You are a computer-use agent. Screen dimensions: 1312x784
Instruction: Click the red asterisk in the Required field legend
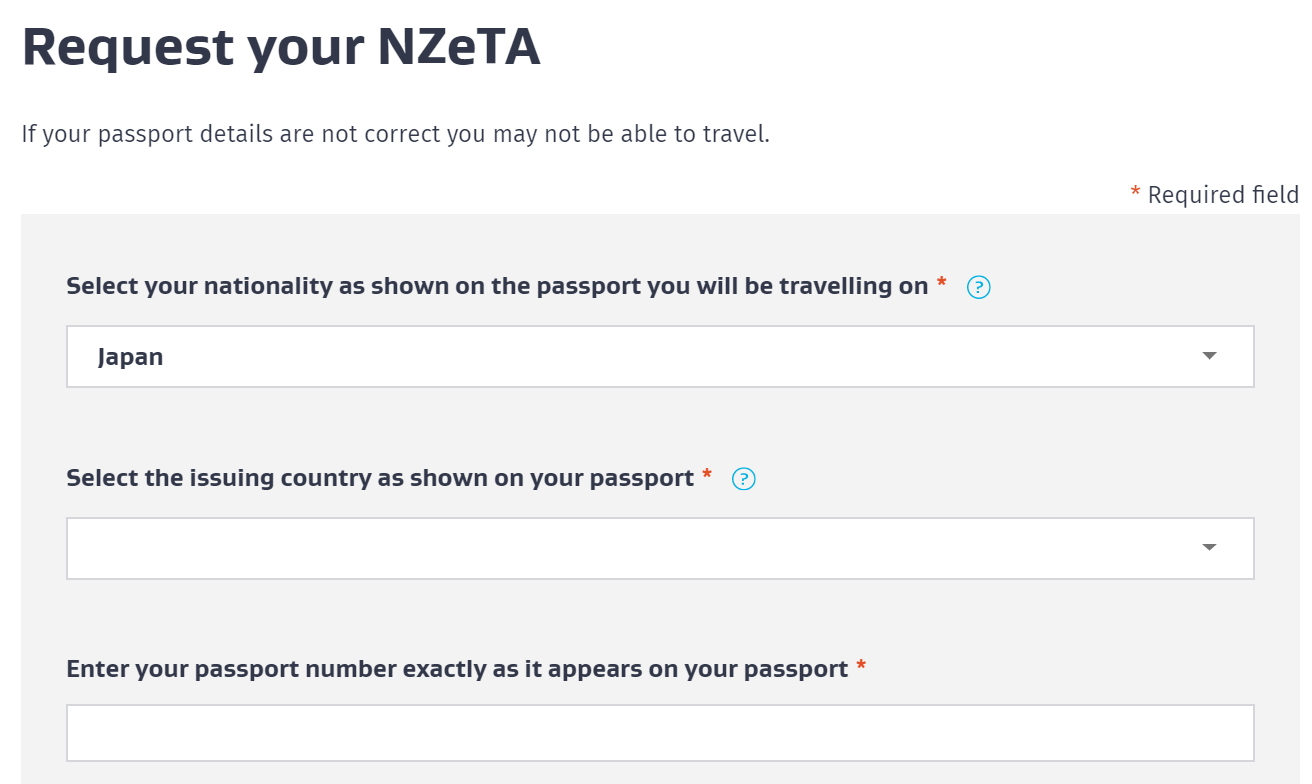pos(1135,193)
